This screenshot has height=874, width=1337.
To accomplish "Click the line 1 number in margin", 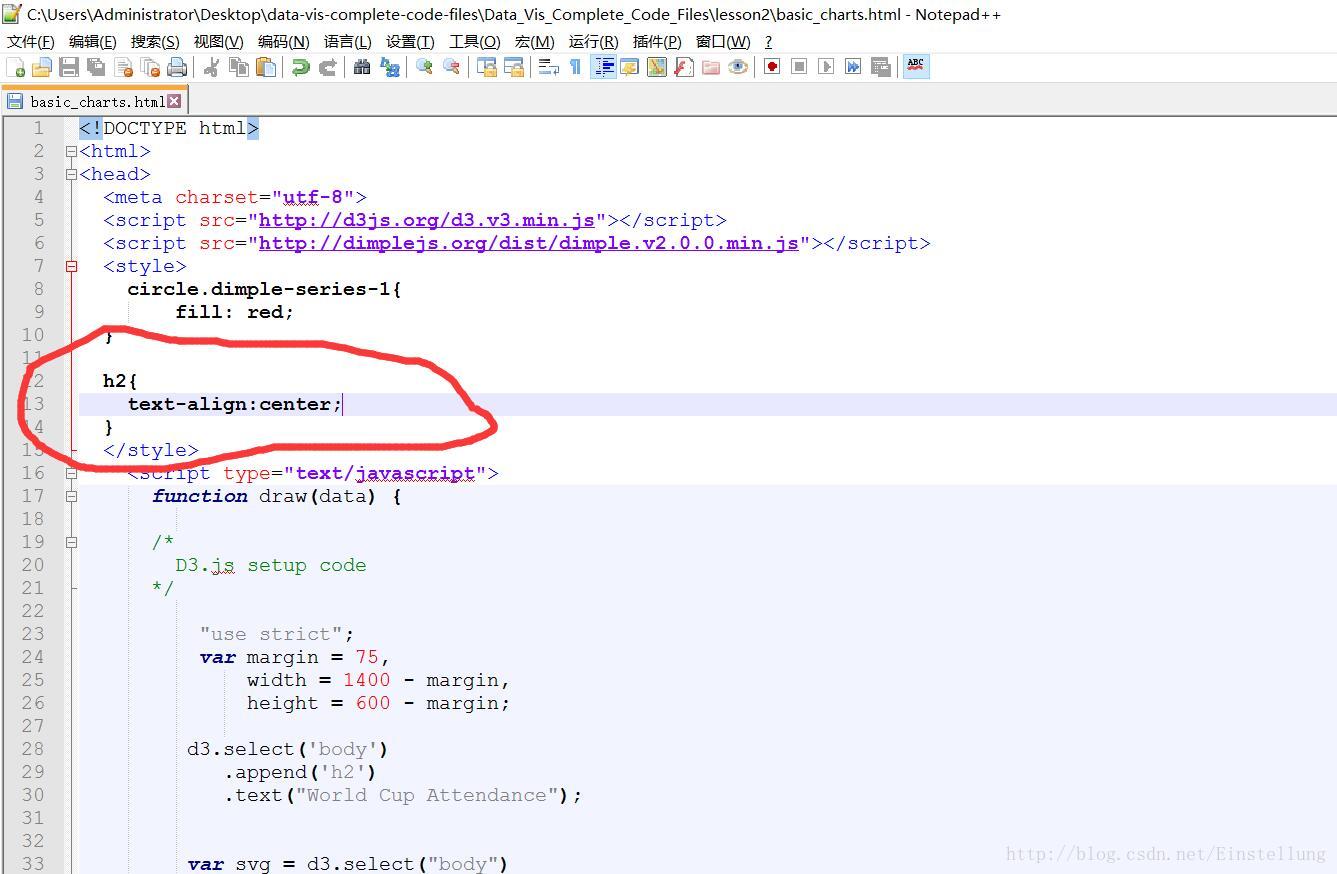I will tap(38, 128).
